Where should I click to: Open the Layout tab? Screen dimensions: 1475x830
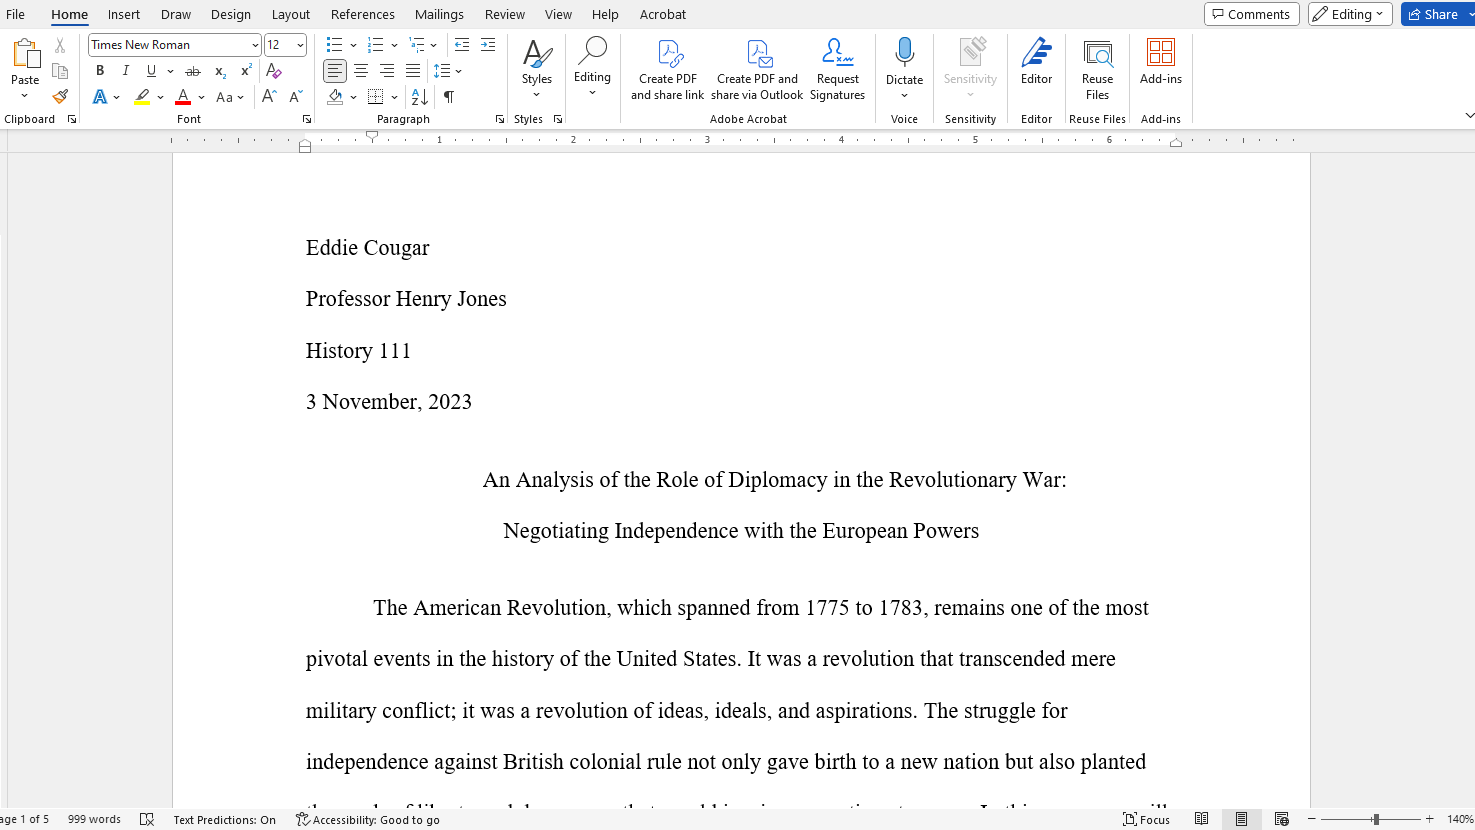[x=290, y=14]
